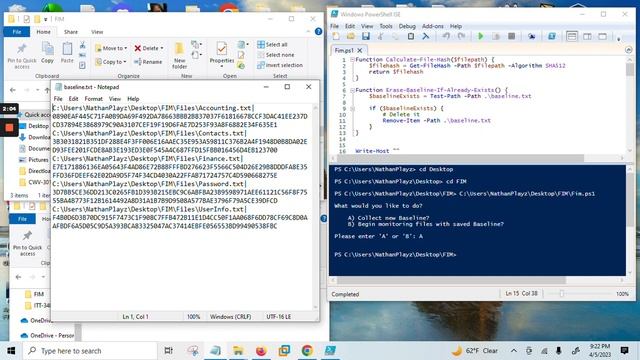Screen dimensions: 640x360
Task: Open Chrome from the taskbar
Action: tap(307, 351)
